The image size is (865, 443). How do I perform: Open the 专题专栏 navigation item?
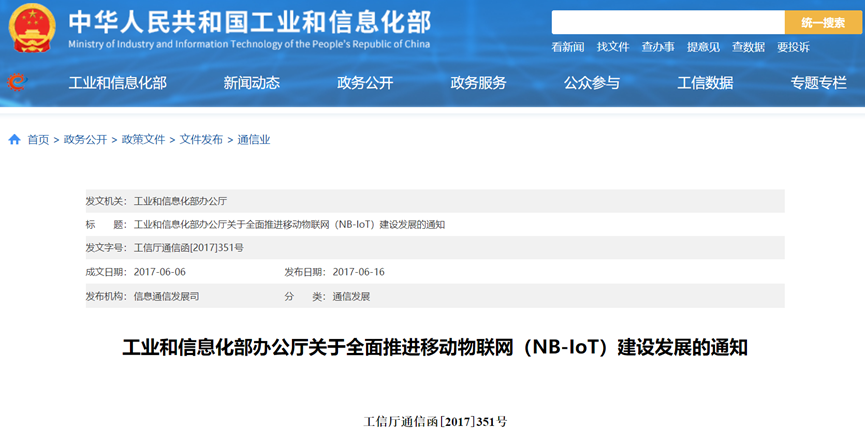pyautogui.click(x=818, y=83)
